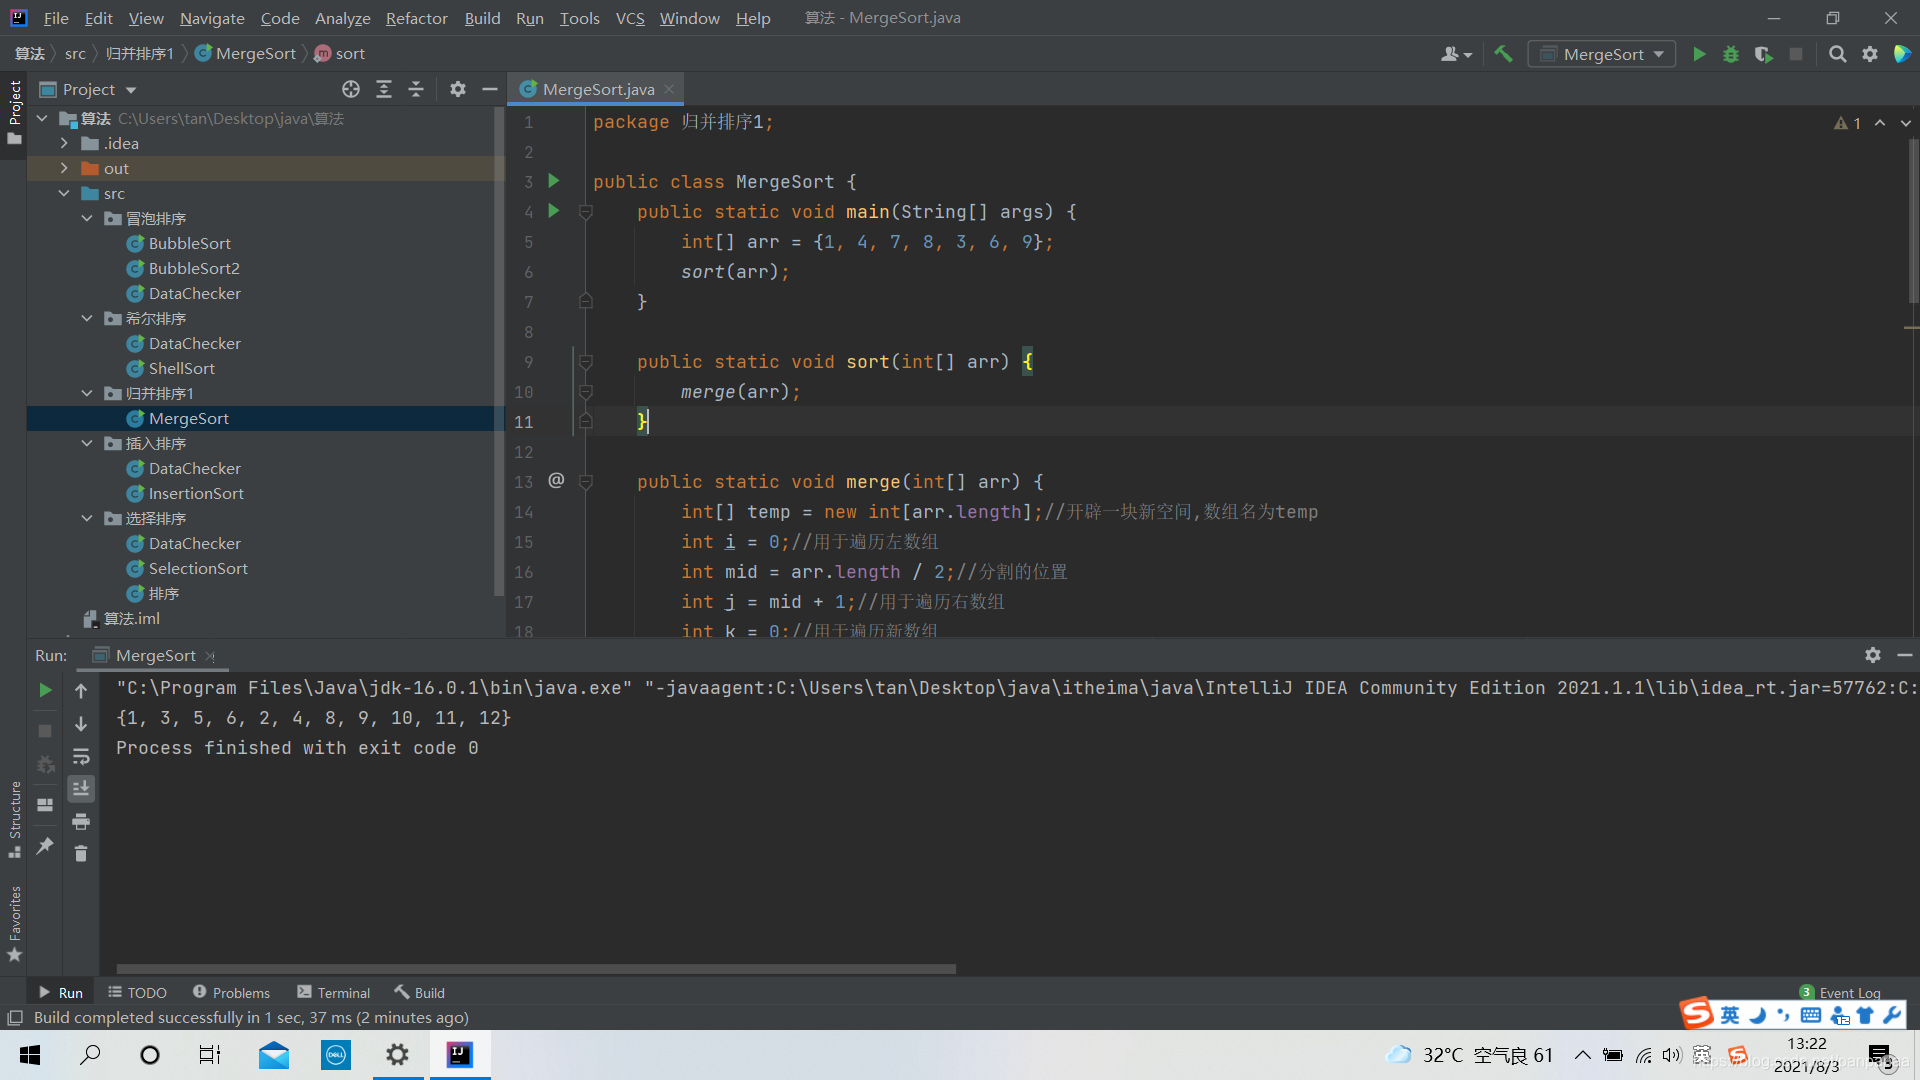Screen dimensions: 1920x1080
Task: Click run gutter arrow beside main method
Action: point(554,211)
